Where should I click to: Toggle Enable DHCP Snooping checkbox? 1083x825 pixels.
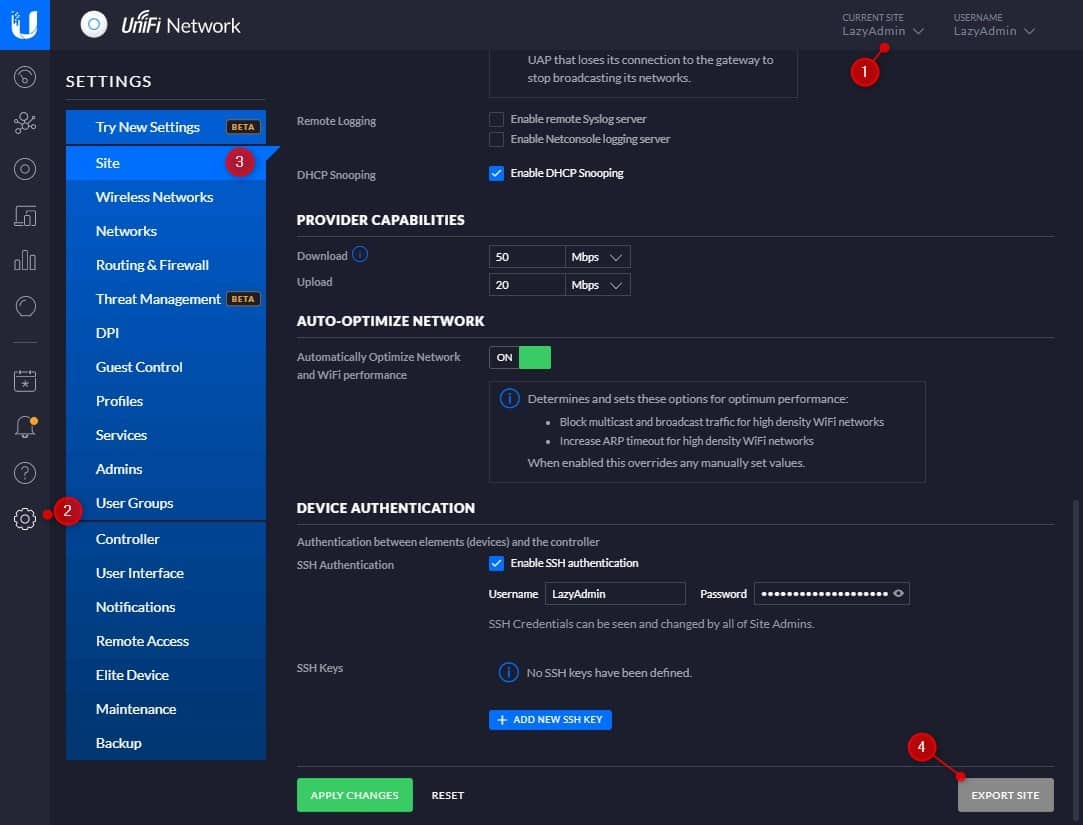point(496,173)
